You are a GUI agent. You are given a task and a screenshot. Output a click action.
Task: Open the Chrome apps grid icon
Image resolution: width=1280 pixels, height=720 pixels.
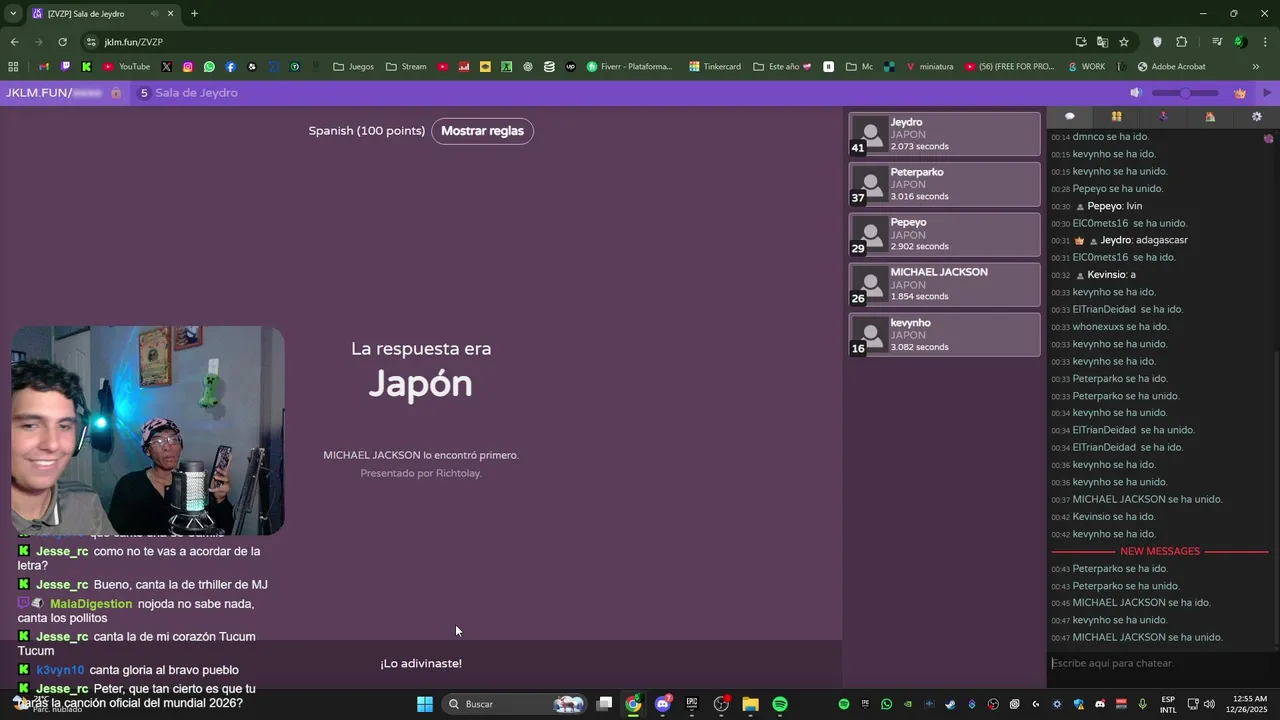pos(13,67)
